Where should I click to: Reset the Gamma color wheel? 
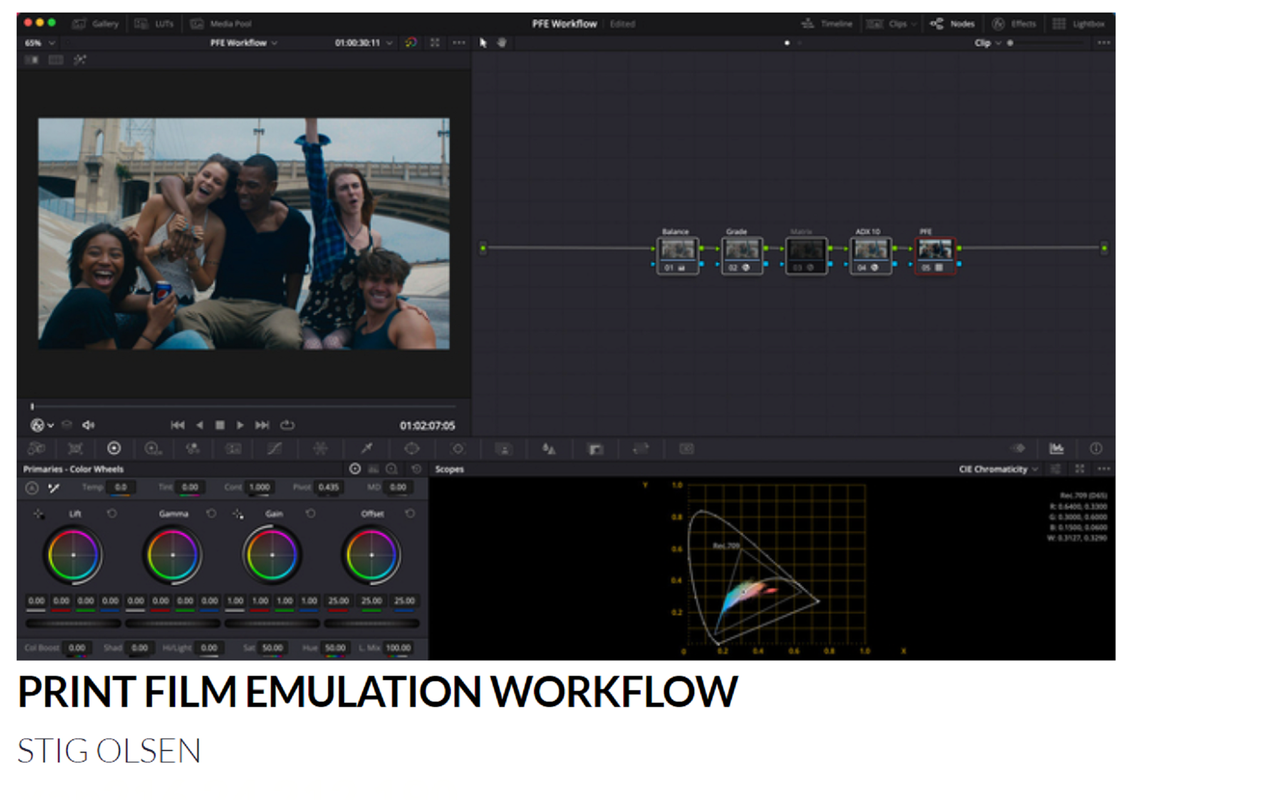(211, 514)
